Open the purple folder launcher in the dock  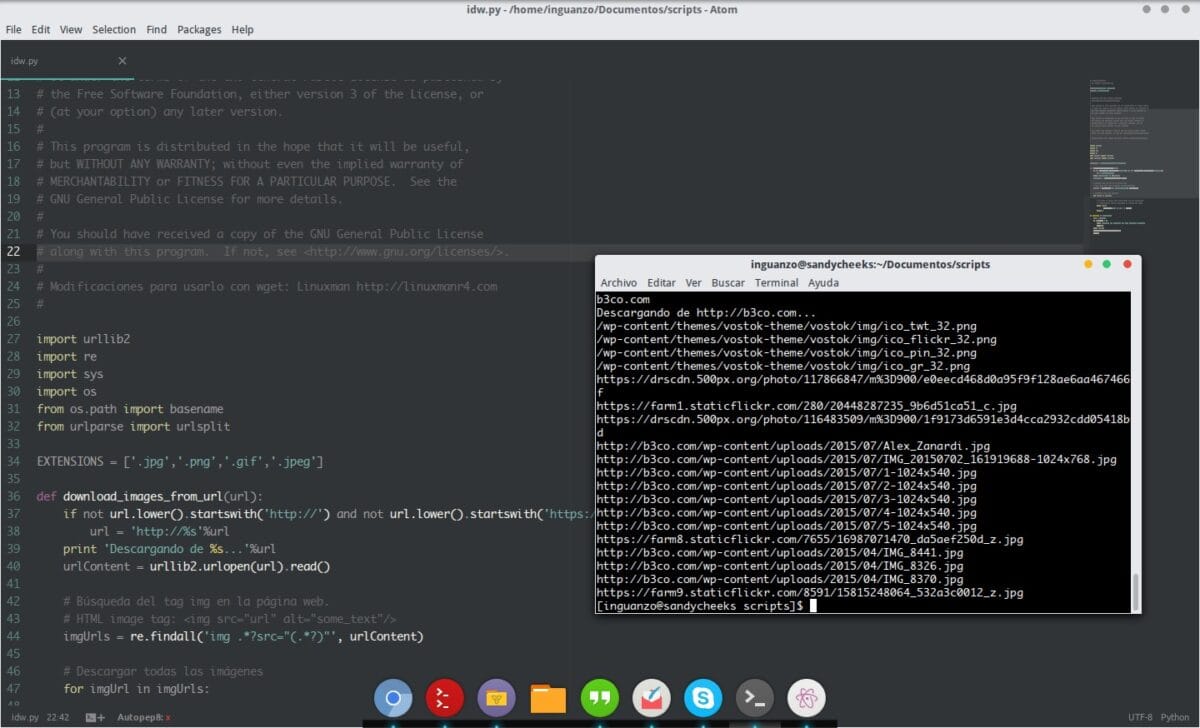point(497,698)
